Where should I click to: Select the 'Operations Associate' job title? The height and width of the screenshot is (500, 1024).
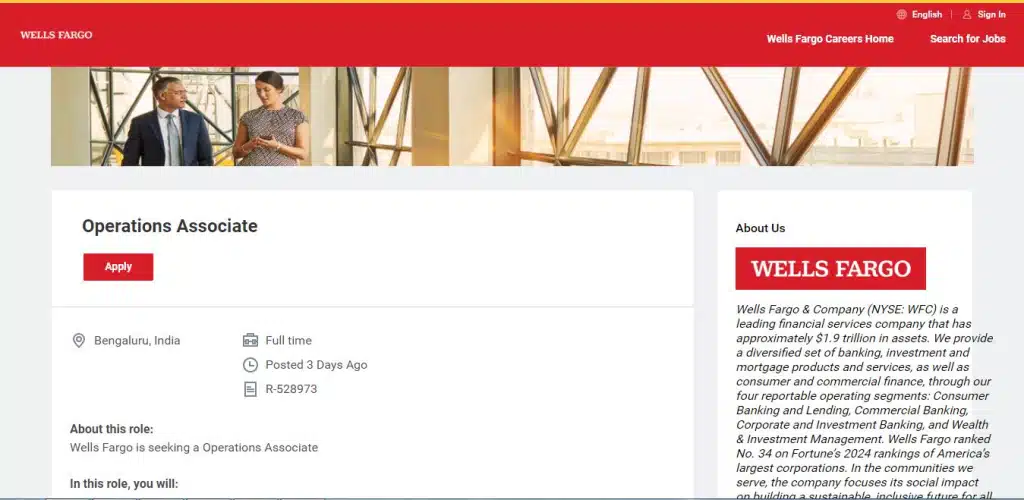point(170,226)
